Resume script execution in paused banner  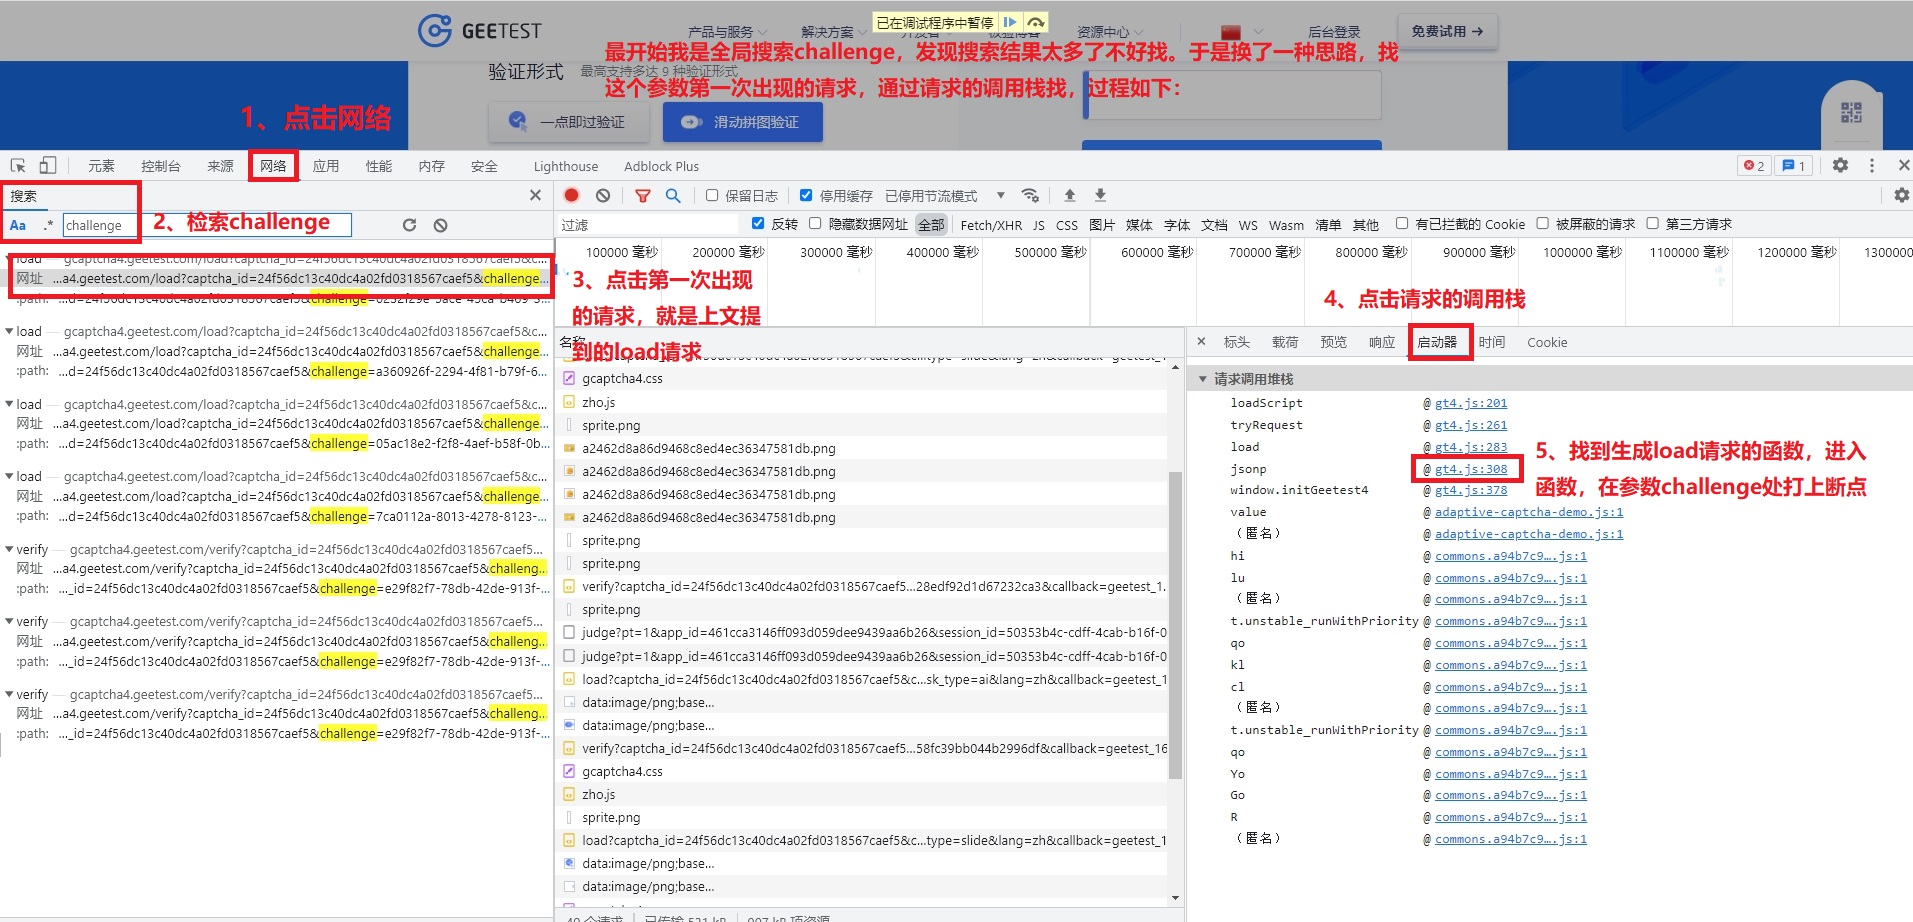pos(1011,22)
